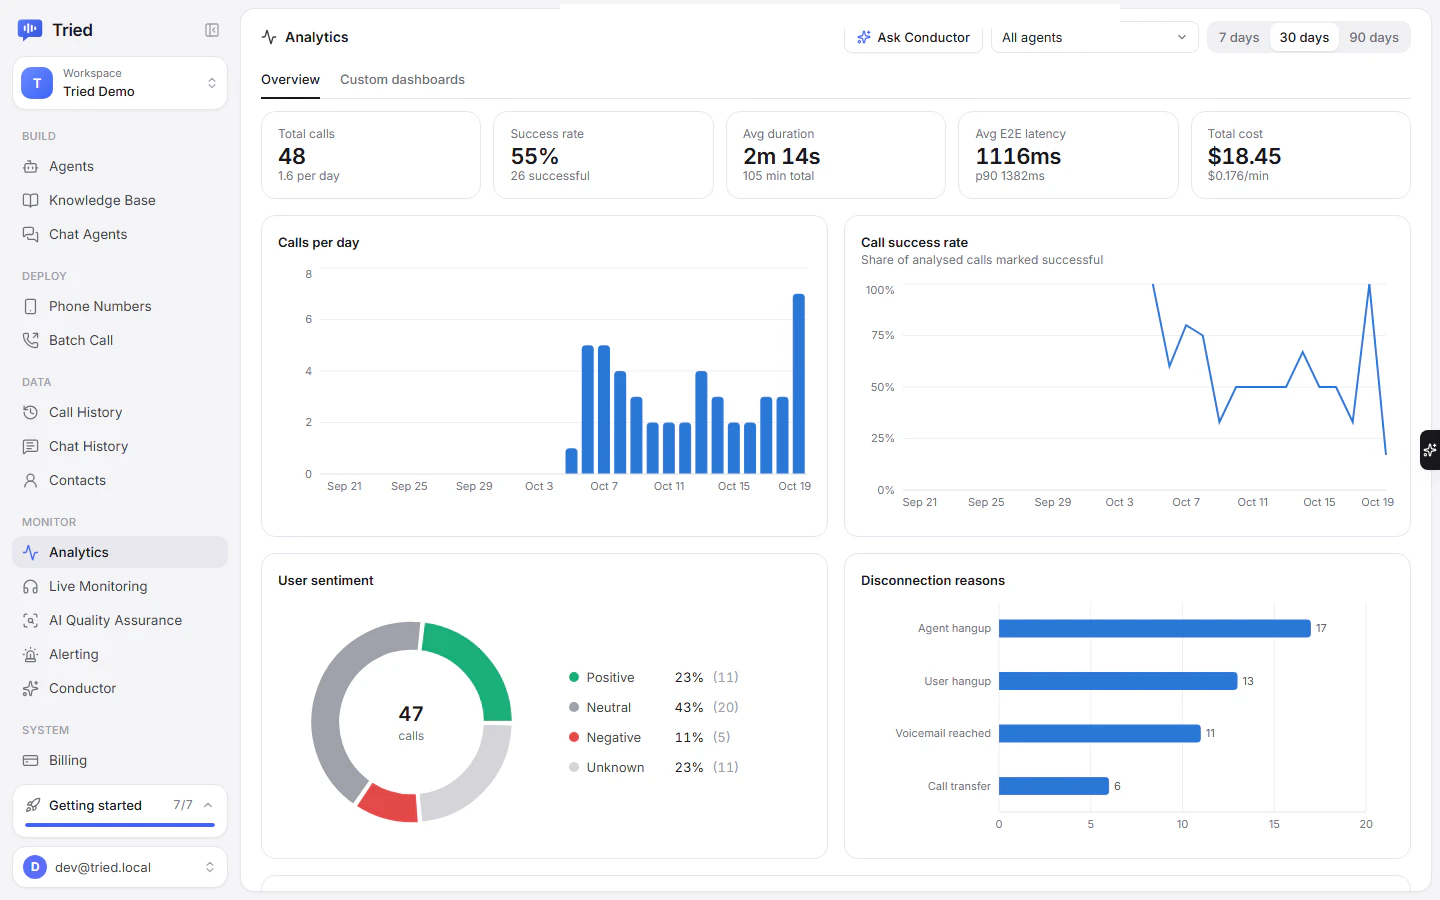The image size is (1440, 900).
Task: Click the Batch Call phone icon
Action: coord(31,340)
